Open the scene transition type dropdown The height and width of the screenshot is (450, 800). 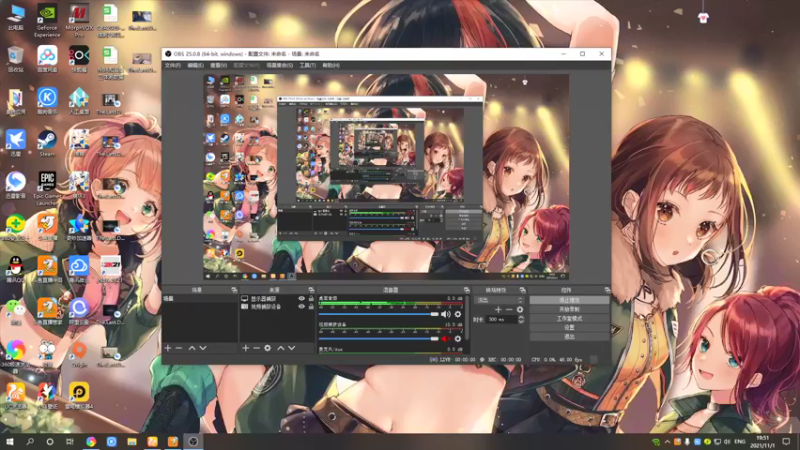pos(499,300)
